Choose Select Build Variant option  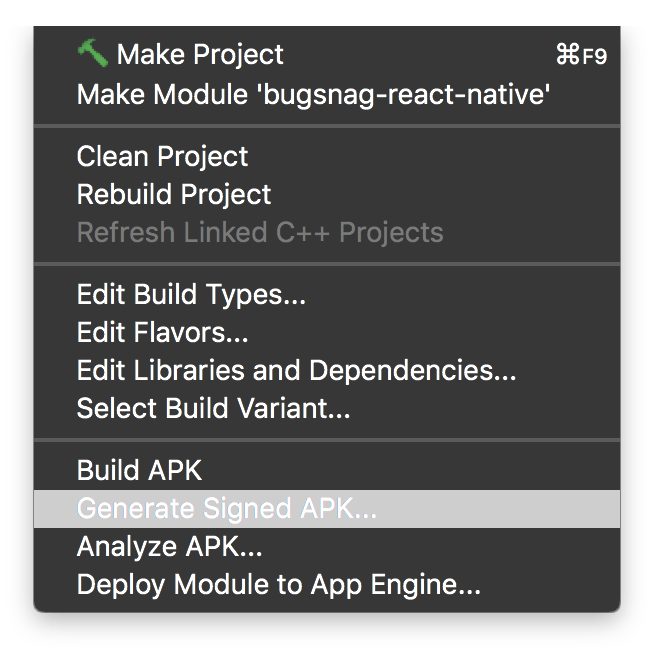click(x=213, y=409)
